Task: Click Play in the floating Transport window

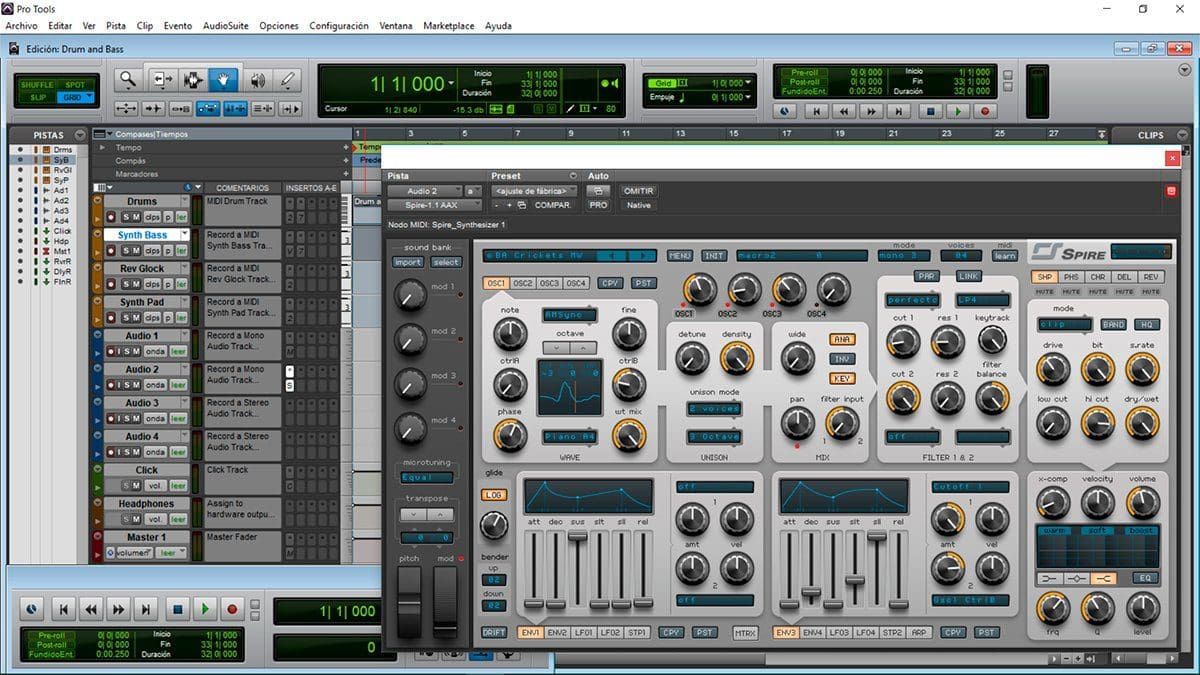Action: click(x=204, y=608)
